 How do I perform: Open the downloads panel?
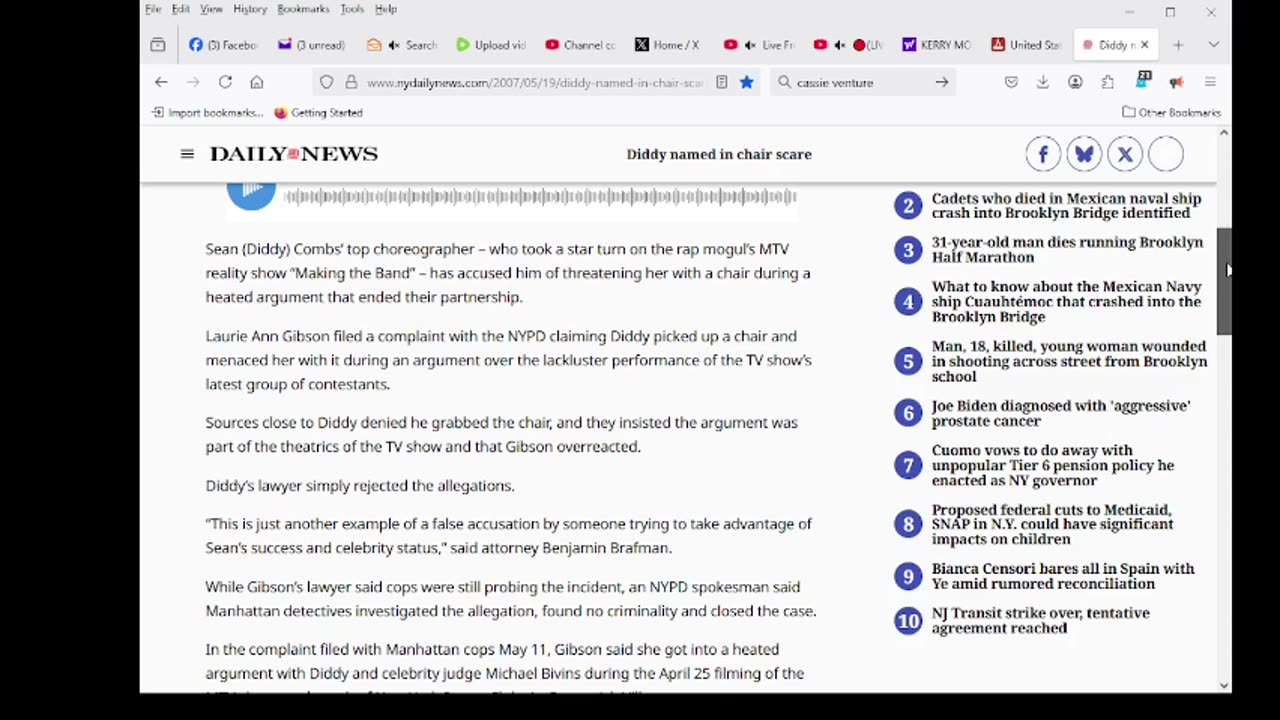click(x=1042, y=82)
